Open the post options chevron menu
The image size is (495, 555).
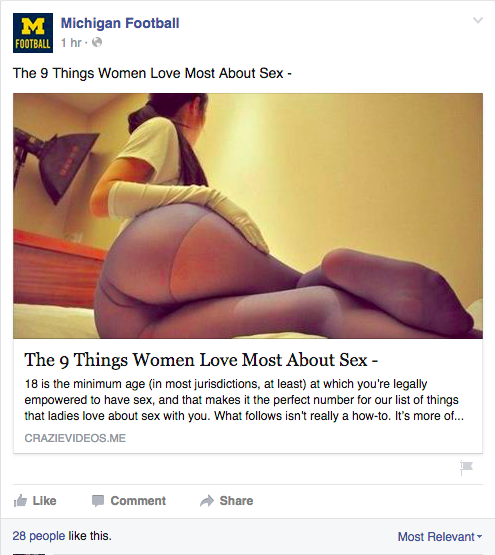(478, 20)
